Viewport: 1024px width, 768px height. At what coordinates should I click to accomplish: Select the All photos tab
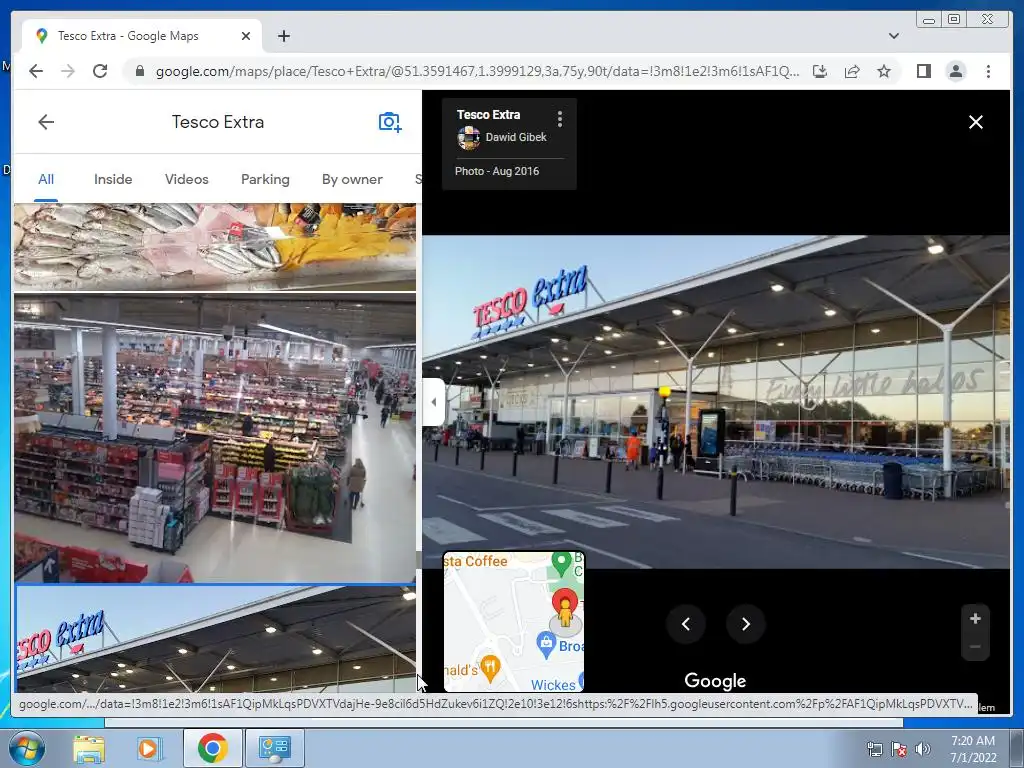click(x=46, y=180)
